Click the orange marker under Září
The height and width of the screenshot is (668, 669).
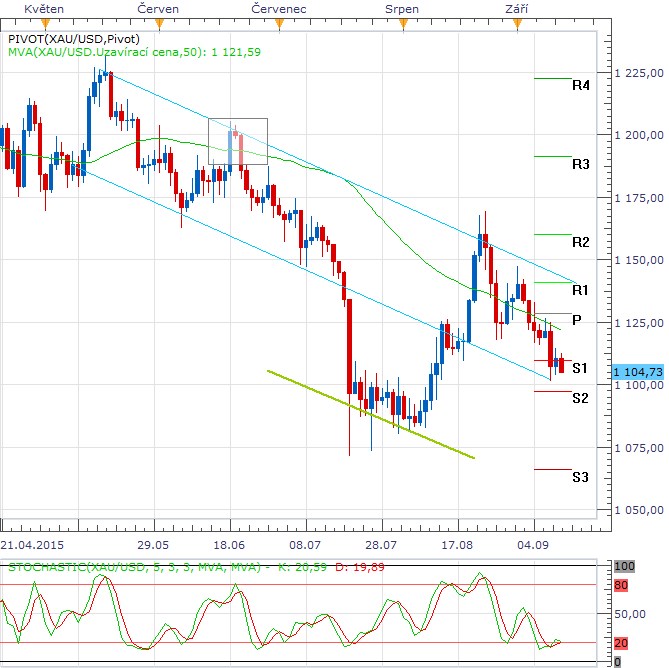(x=516, y=21)
